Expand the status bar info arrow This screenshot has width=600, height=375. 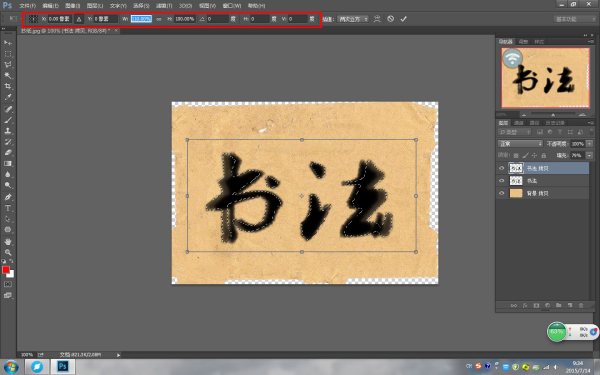click(x=119, y=355)
